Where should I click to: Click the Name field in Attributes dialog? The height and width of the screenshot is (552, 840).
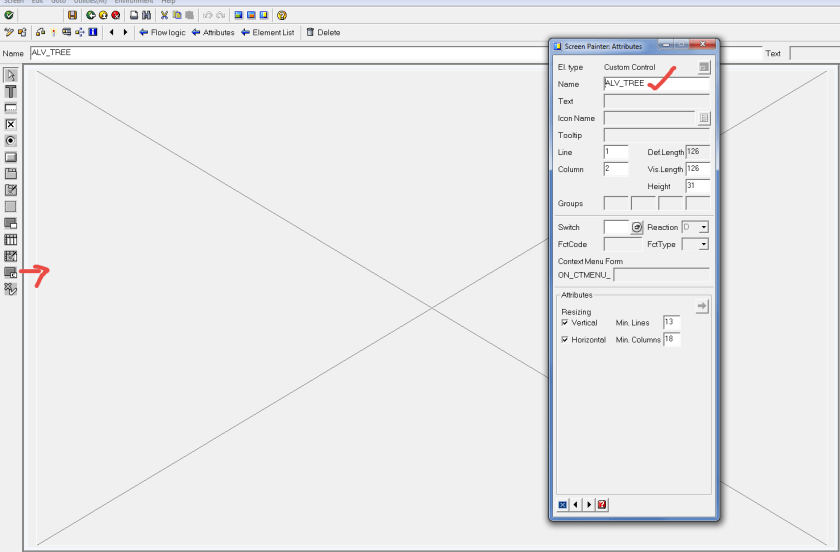655,84
